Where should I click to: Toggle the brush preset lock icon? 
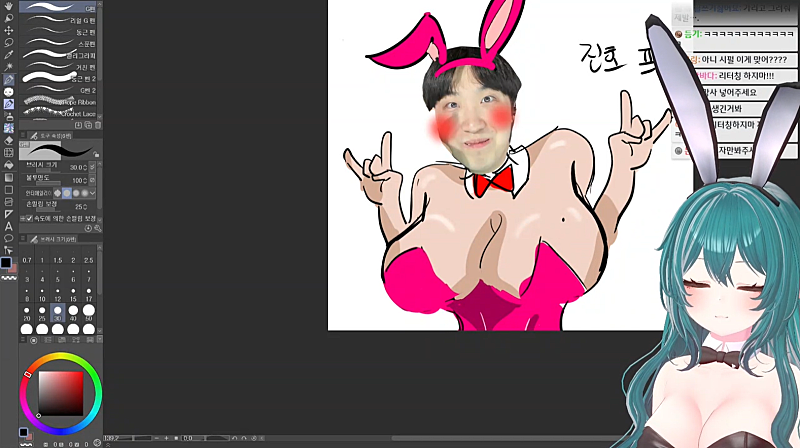pyautogui.click(x=96, y=154)
